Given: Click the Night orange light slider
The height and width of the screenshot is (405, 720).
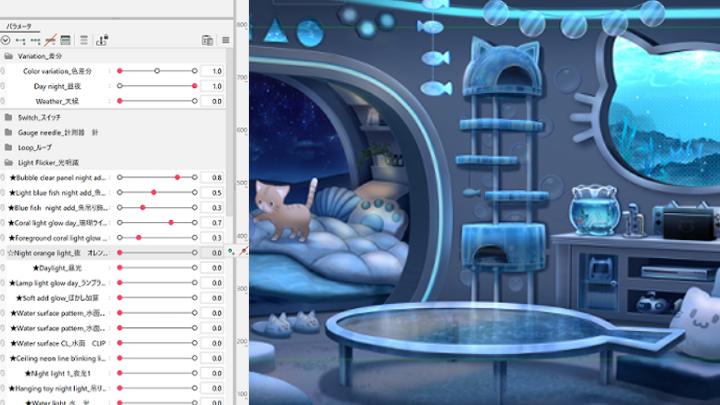Looking at the screenshot, I should [157, 253].
